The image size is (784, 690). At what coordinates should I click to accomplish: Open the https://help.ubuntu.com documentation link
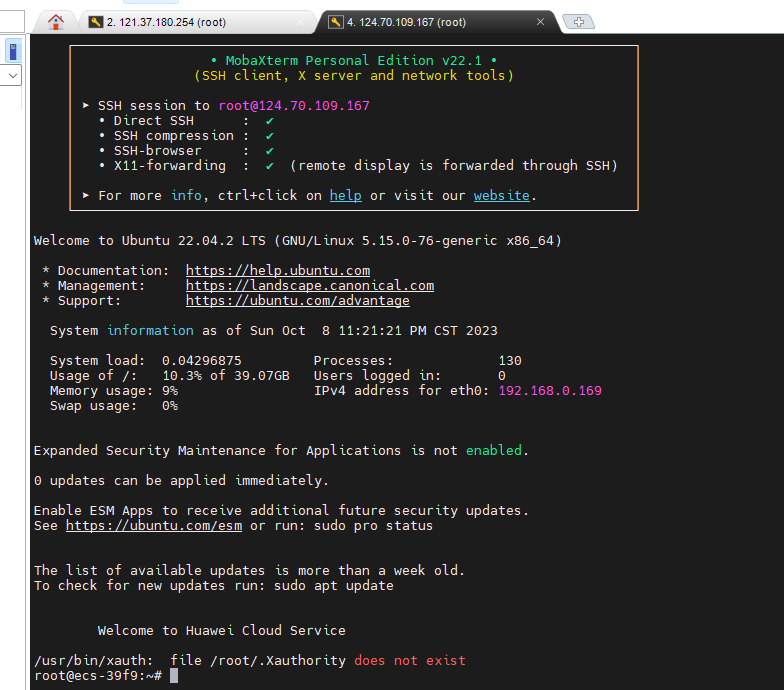coord(278,270)
